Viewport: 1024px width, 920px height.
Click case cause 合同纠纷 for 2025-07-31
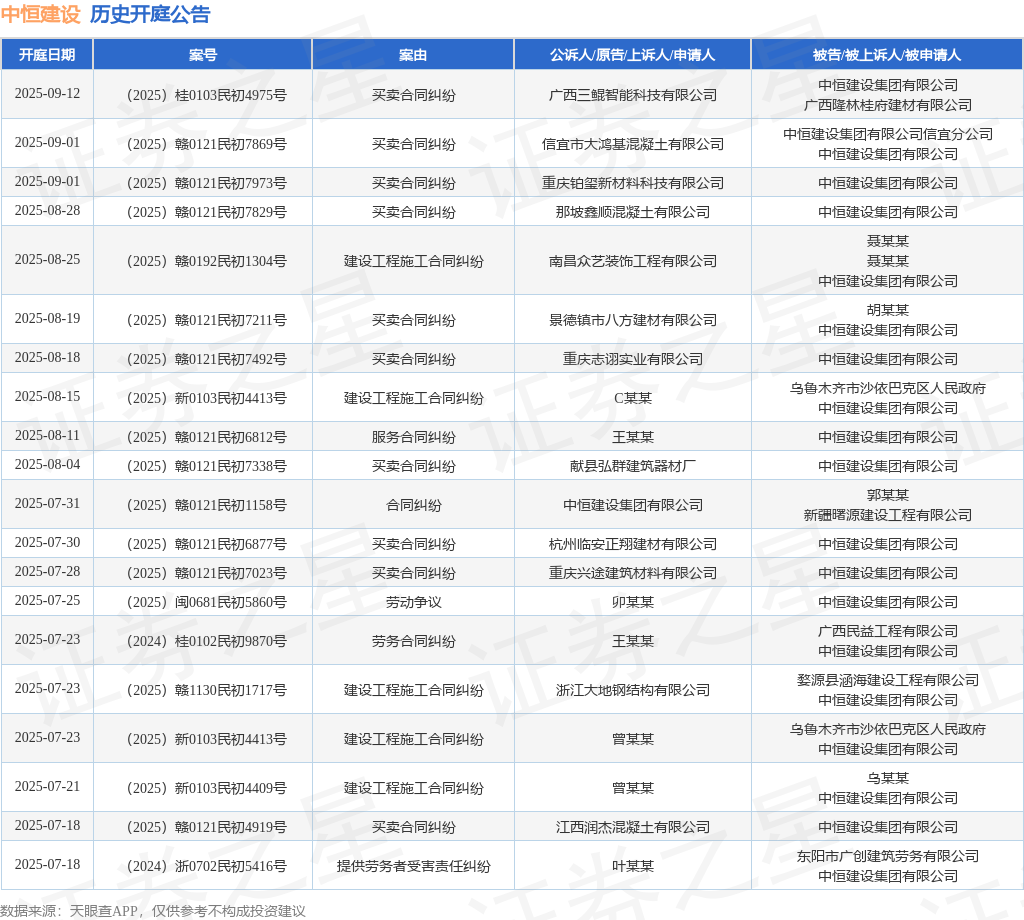tap(413, 505)
